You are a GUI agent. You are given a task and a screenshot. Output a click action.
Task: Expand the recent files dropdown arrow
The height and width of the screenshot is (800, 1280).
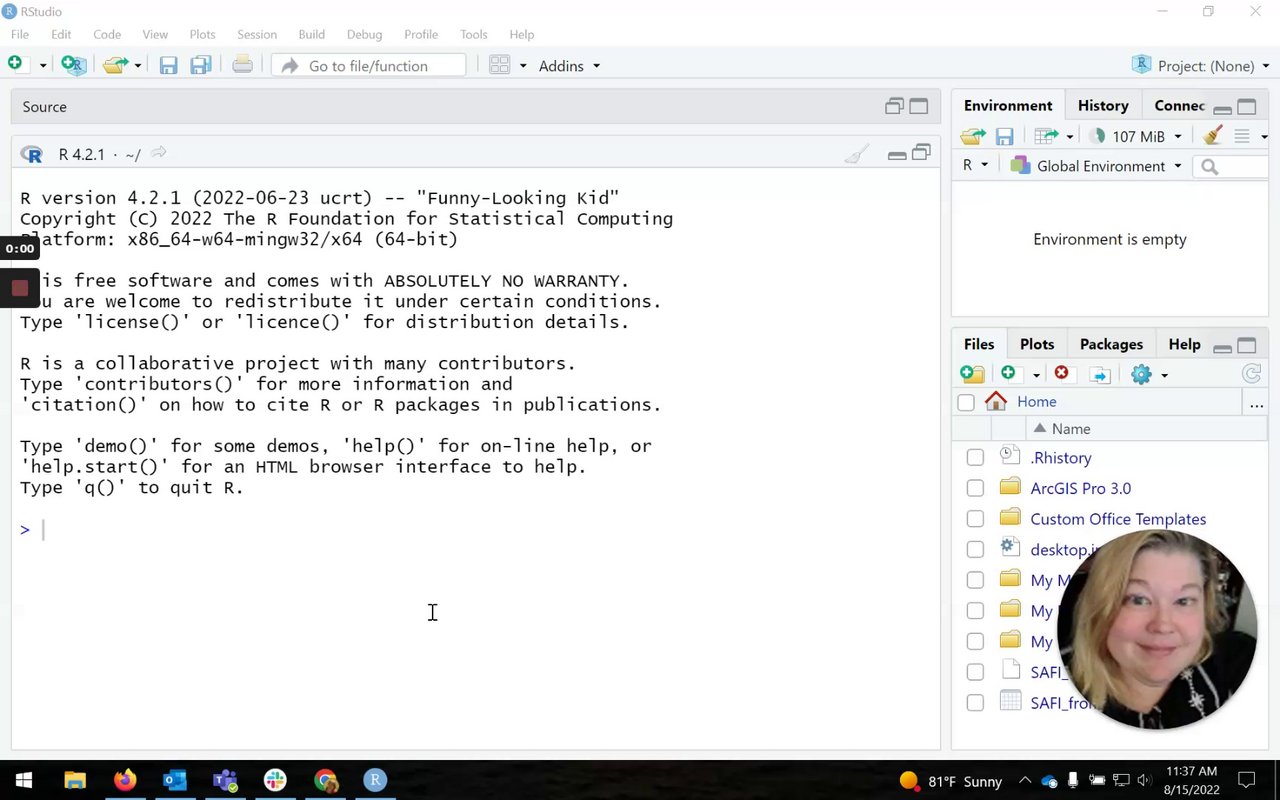coord(138,66)
